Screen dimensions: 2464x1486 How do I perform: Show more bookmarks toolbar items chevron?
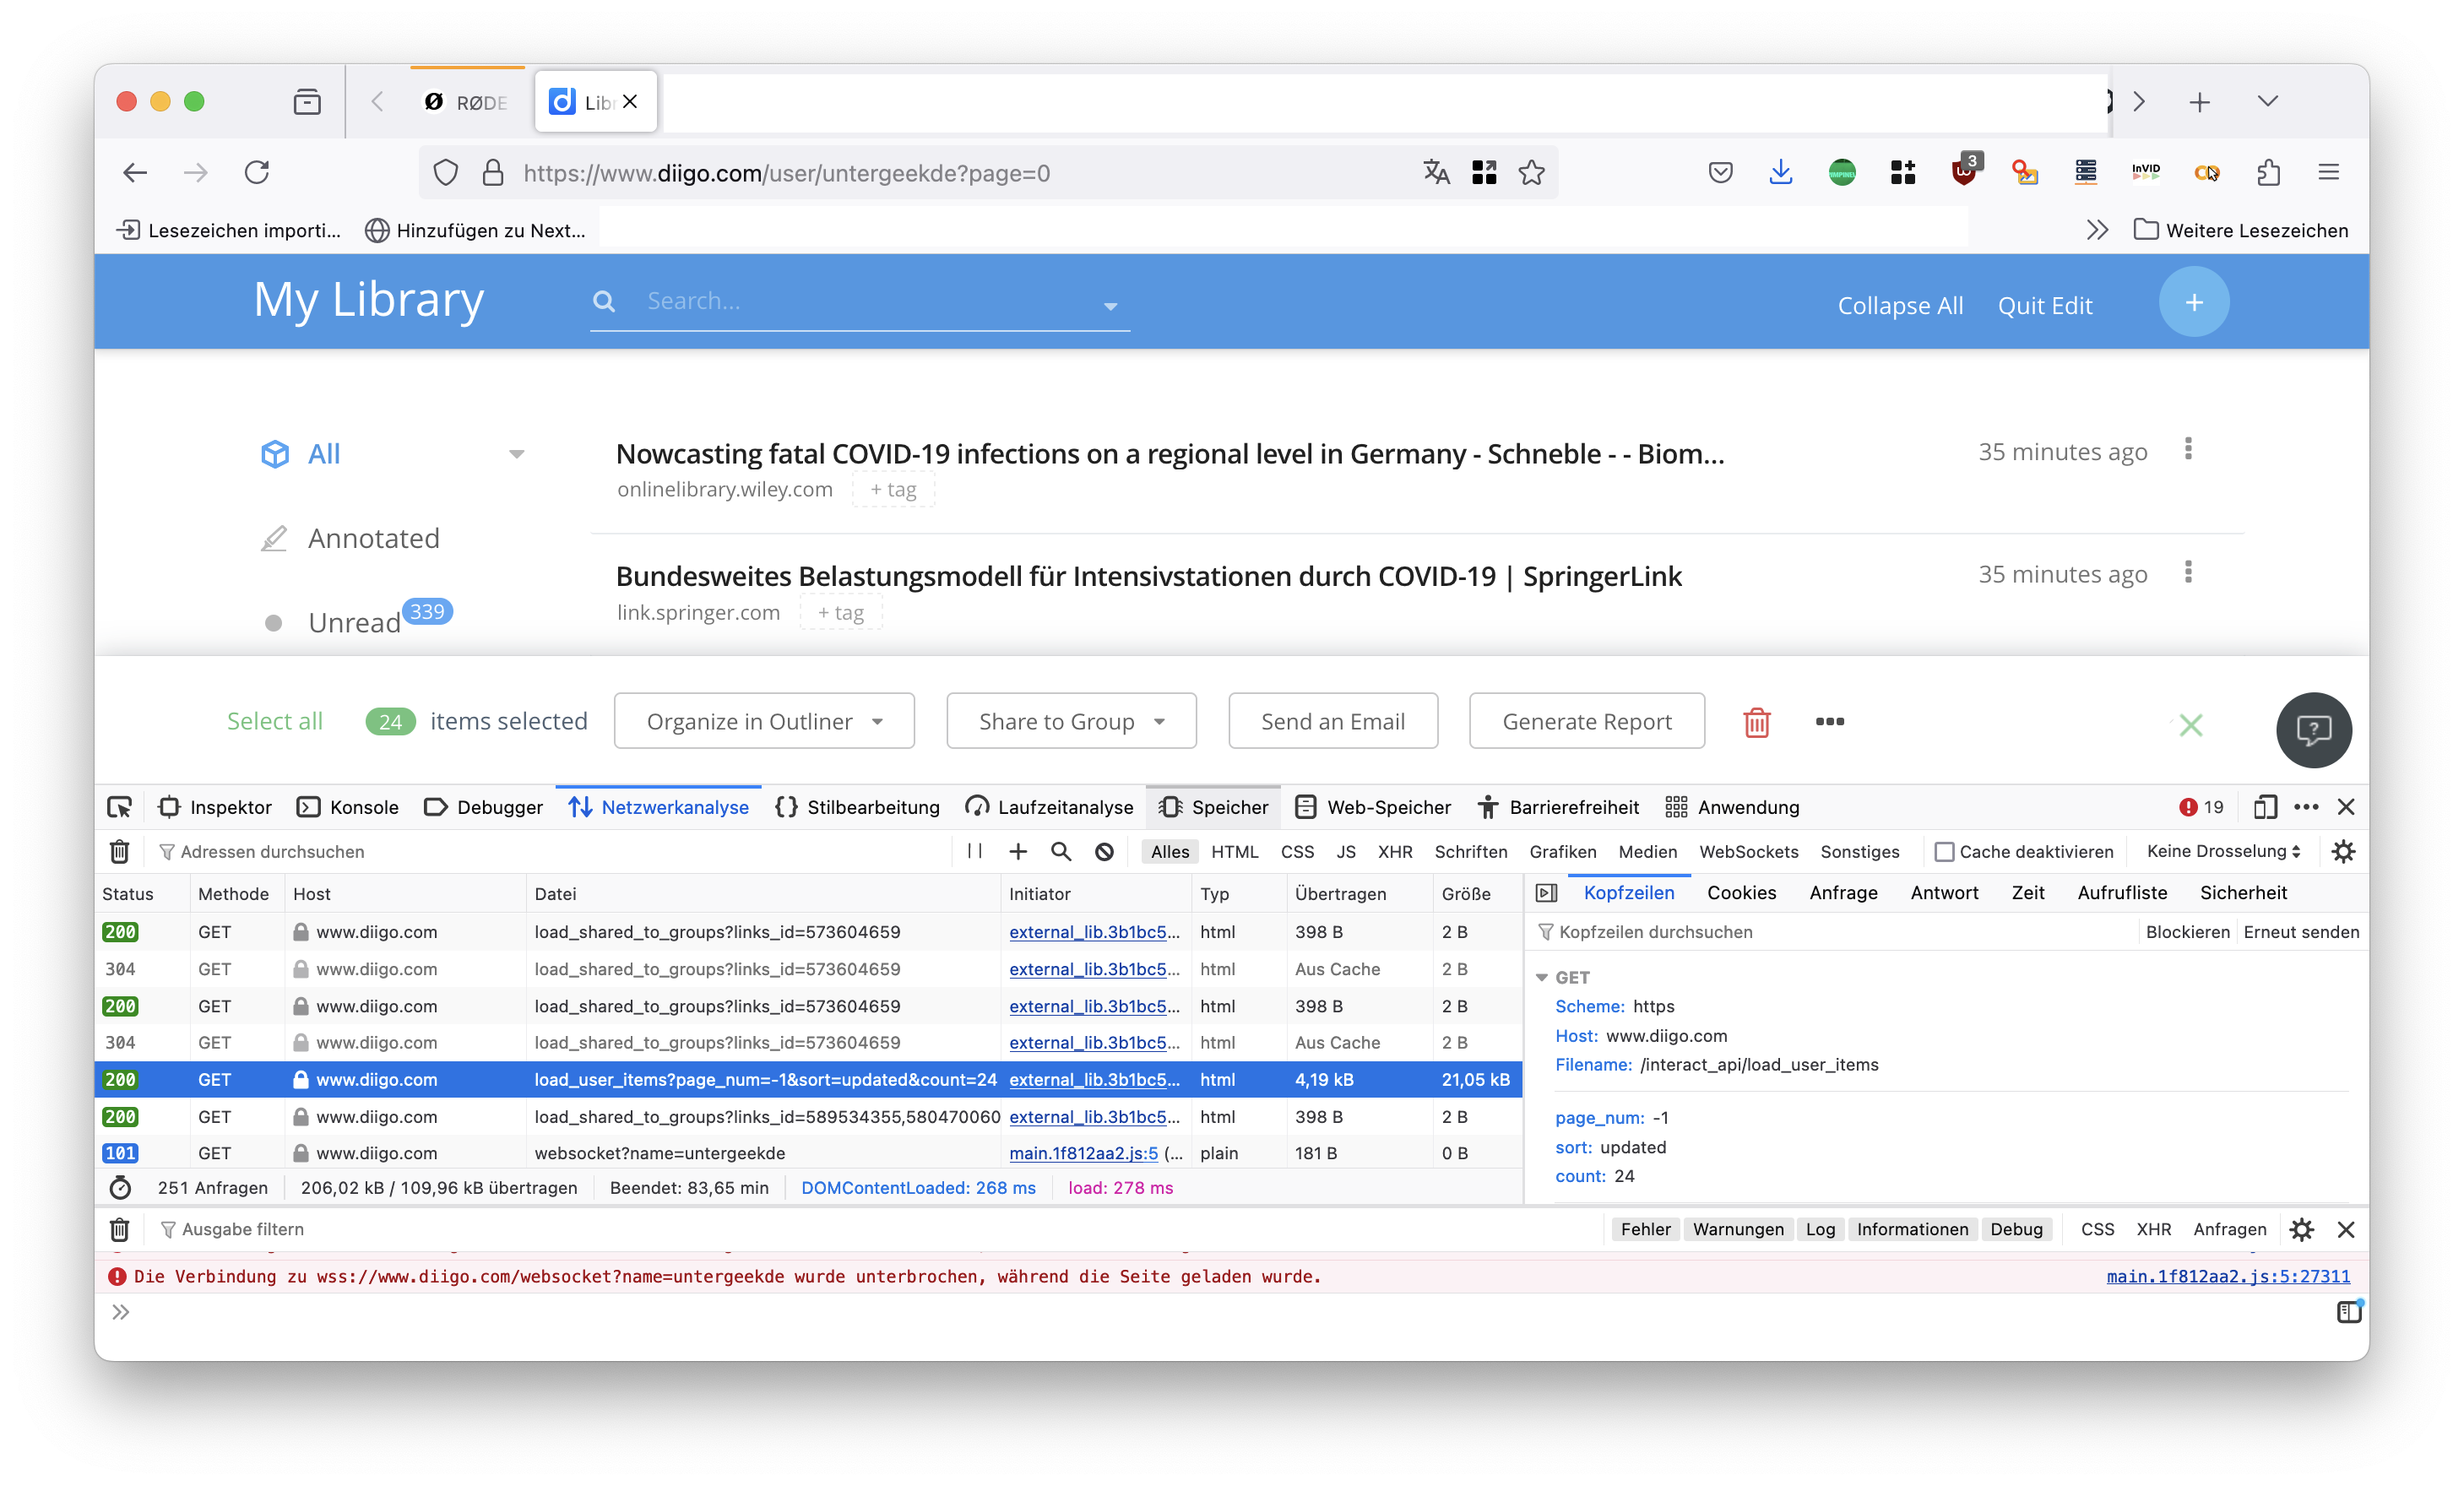click(2097, 230)
